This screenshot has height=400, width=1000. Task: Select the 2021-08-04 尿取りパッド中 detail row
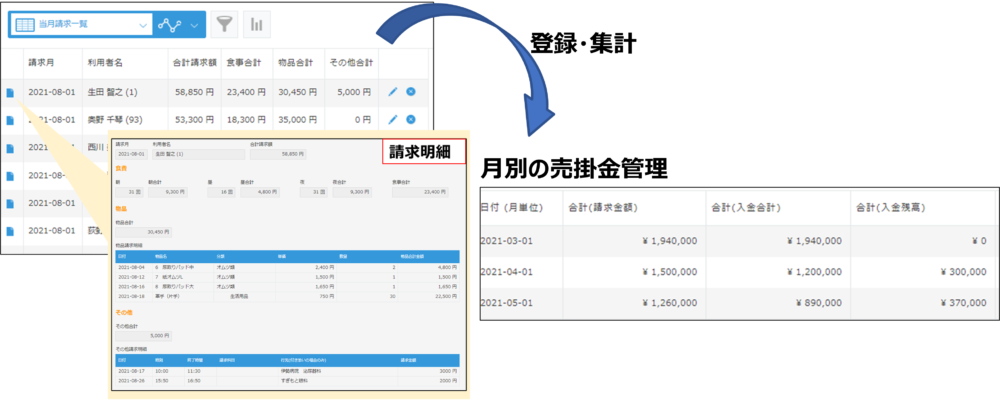pyautogui.click(x=288, y=269)
